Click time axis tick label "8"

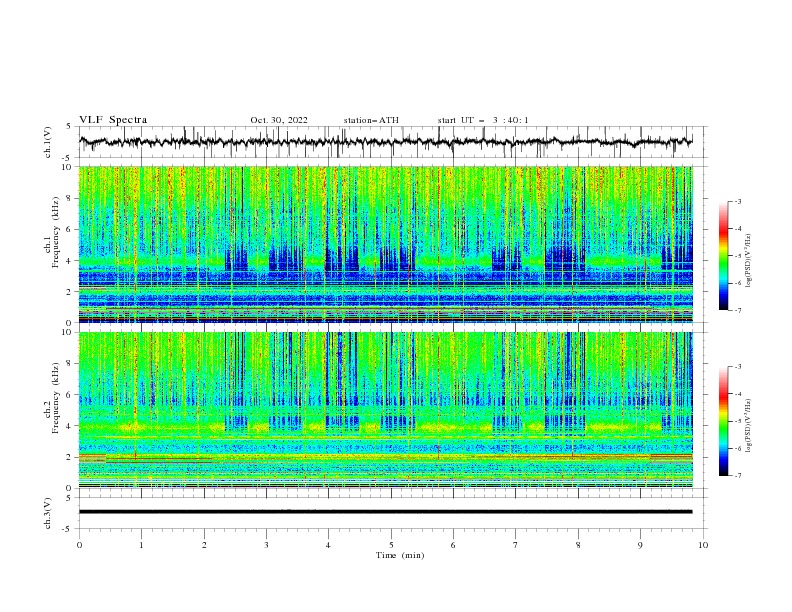click(x=578, y=545)
